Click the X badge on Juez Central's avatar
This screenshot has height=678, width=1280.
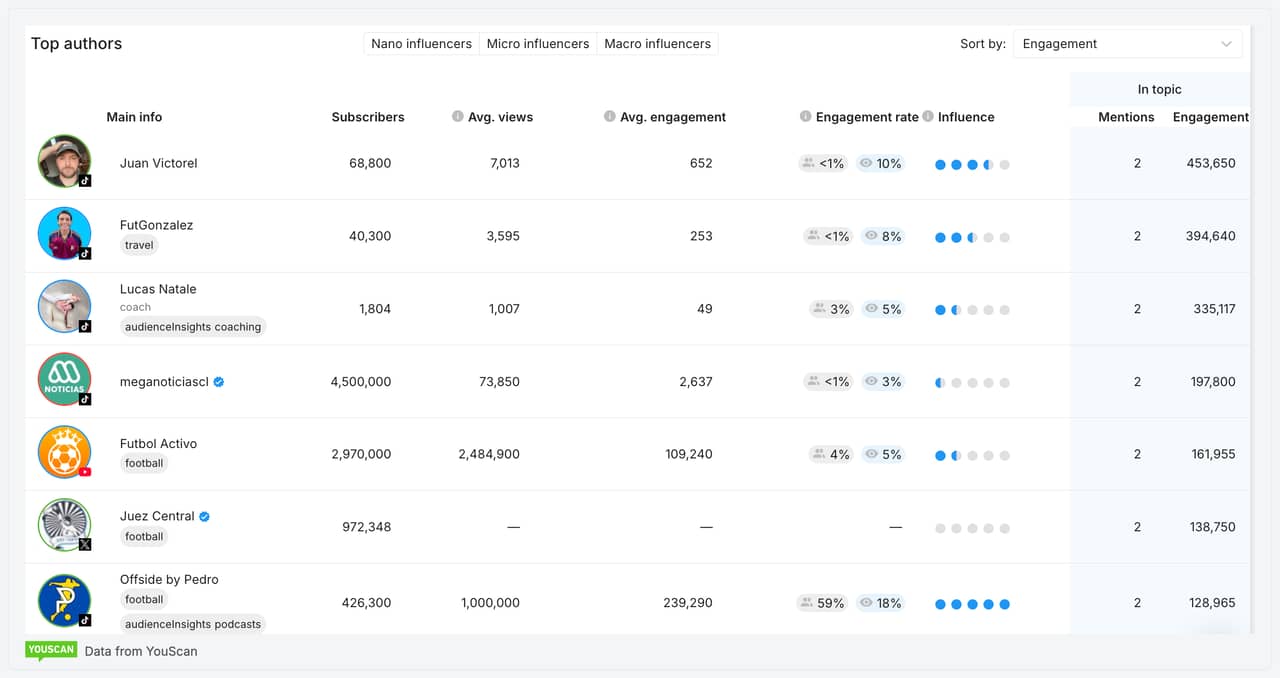point(85,545)
